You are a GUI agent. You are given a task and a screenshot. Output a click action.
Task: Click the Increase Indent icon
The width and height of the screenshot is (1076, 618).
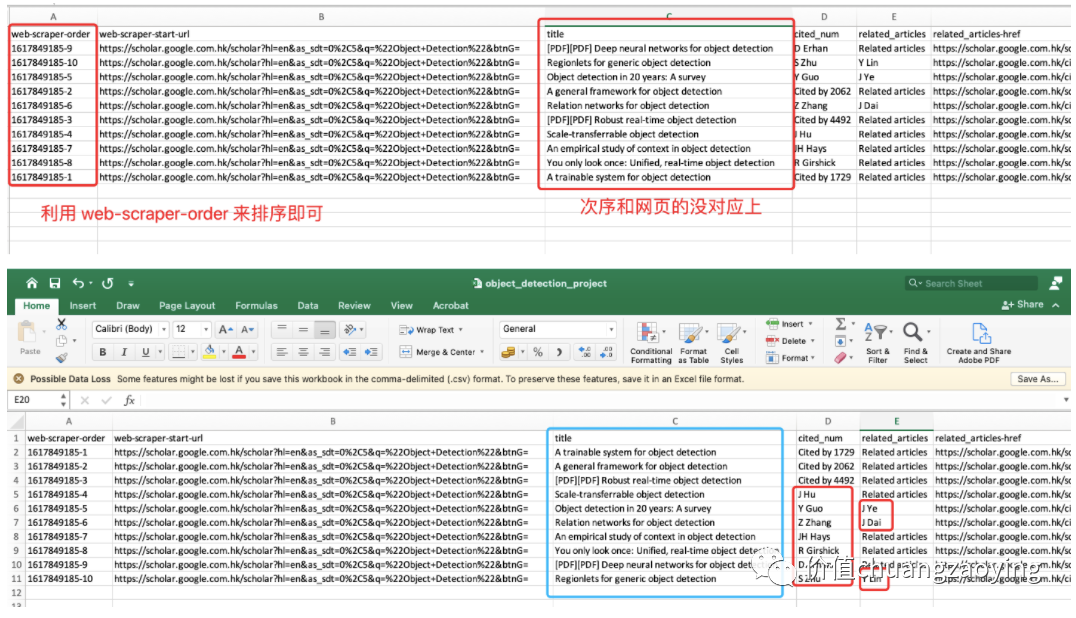click(x=371, y=352)
